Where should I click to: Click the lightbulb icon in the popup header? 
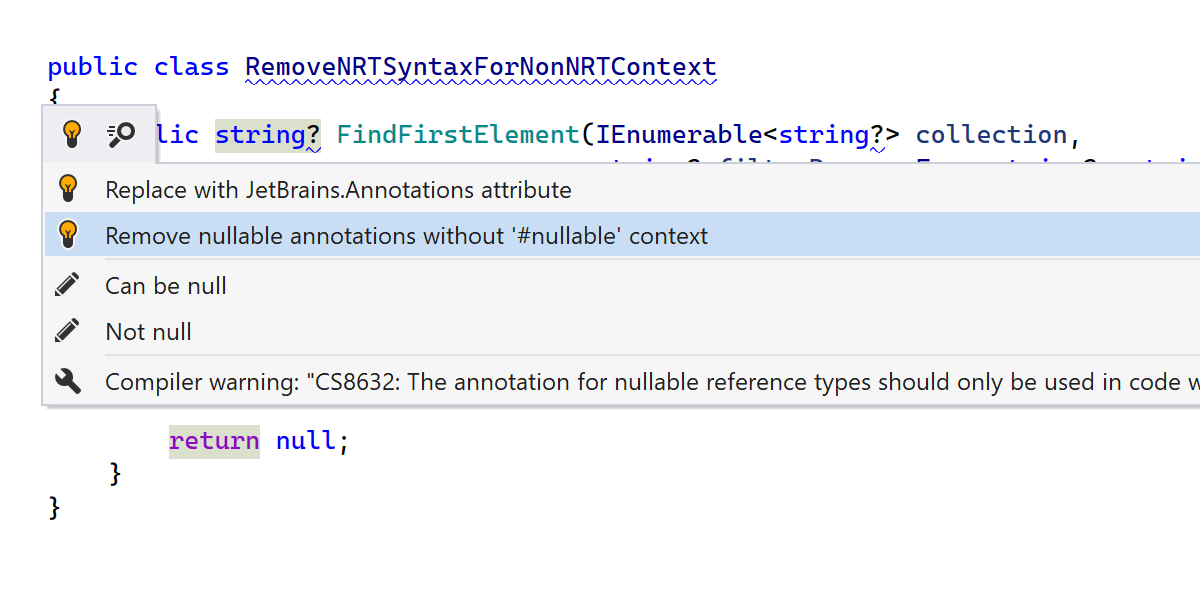pos(71,134)
